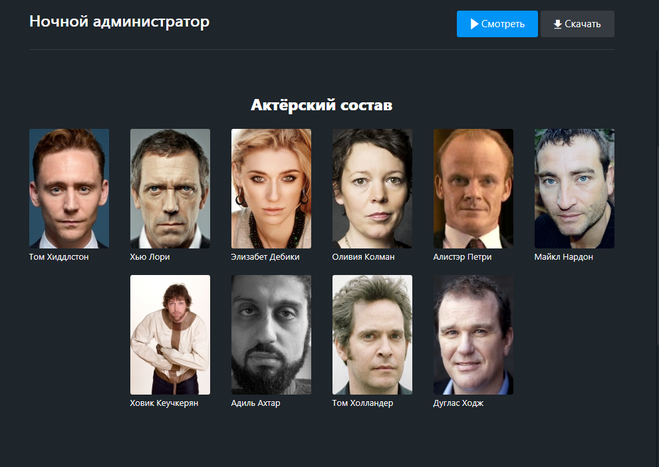Open Майкл Нардон's portrait thumbnail
659x467 pixels.
574,188
